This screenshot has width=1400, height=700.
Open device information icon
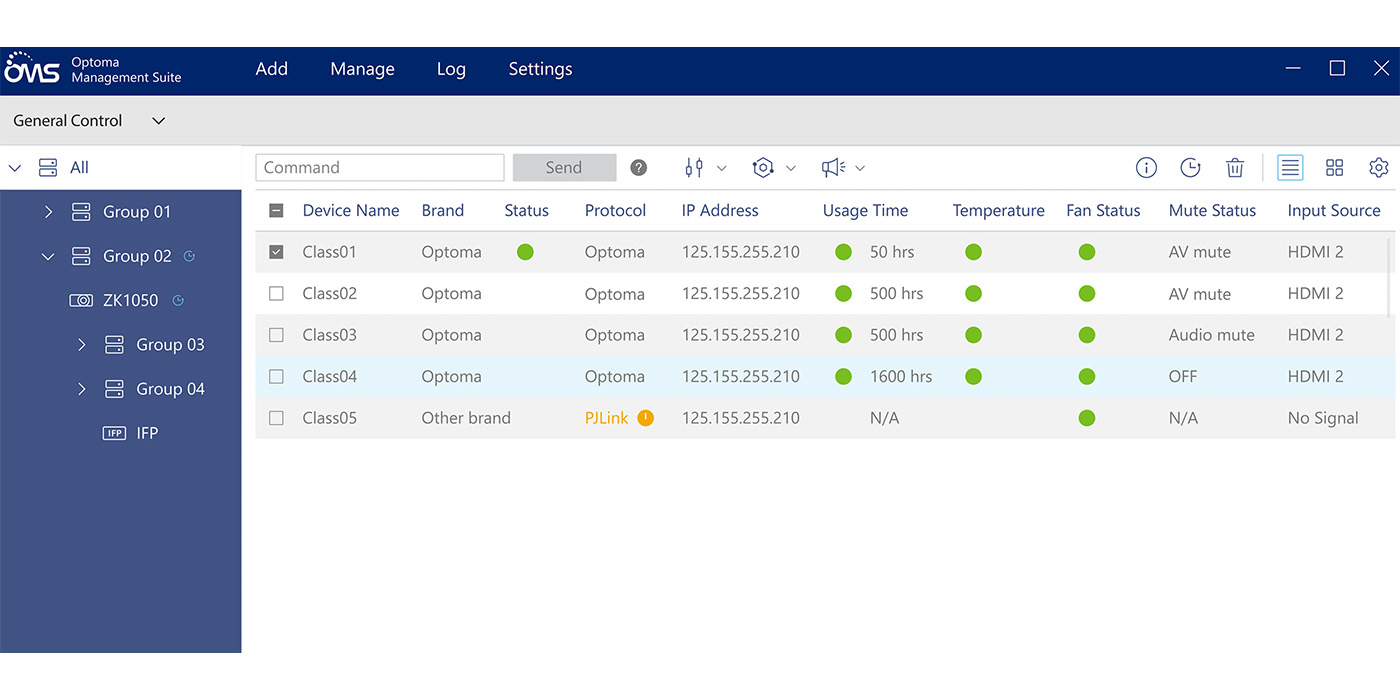click(1146, 168)
